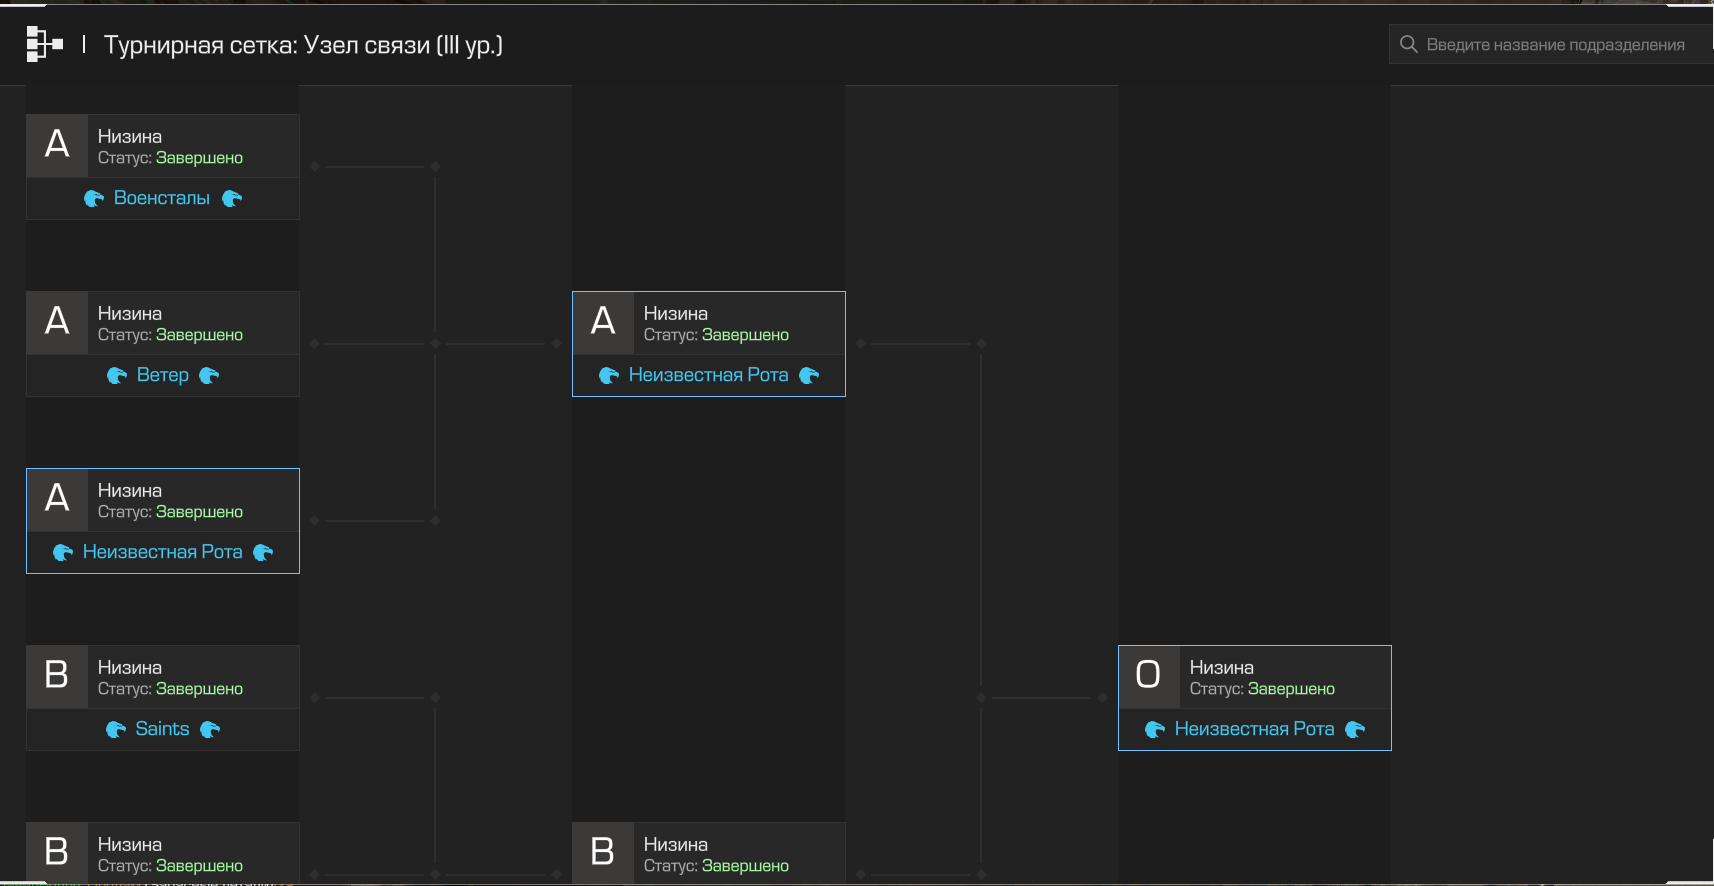Viewport: 1714px width, 886px height.
Task: Open the Военсталы squad link
Action: pyautogui.click(x=162, y=198)
